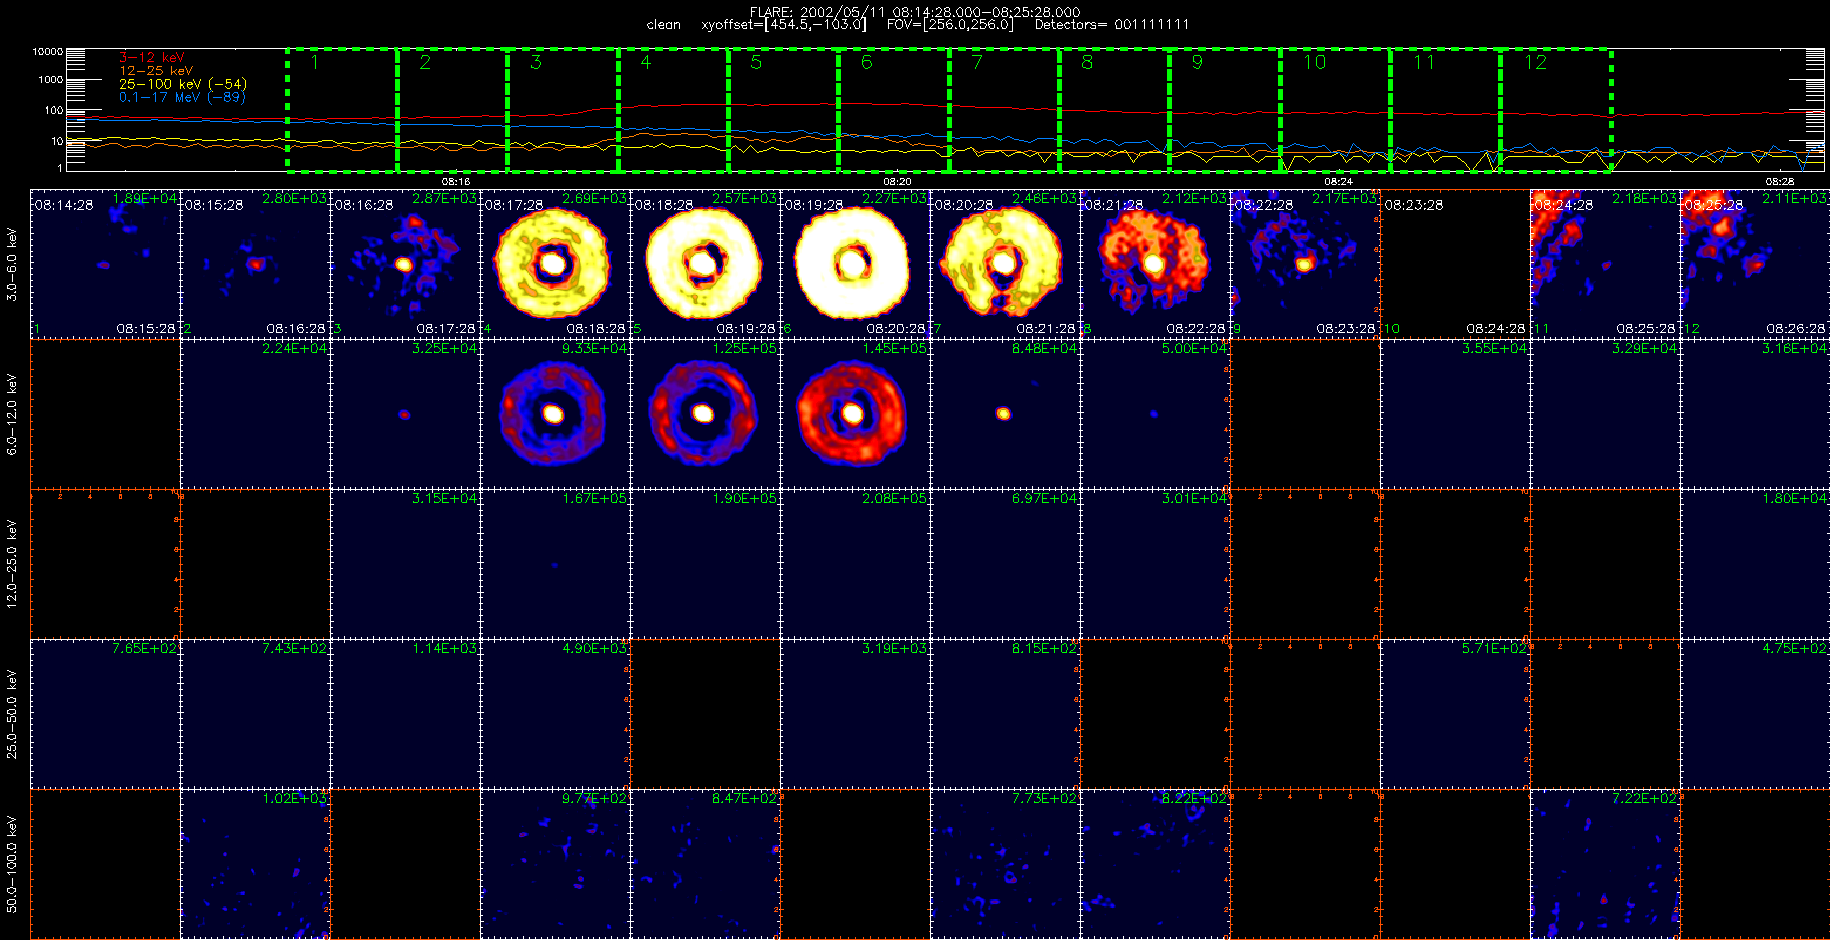Click the 10000 y-axis tick label
The width and height of the screenshot is (1830, 940).
(x=48, y=51)
